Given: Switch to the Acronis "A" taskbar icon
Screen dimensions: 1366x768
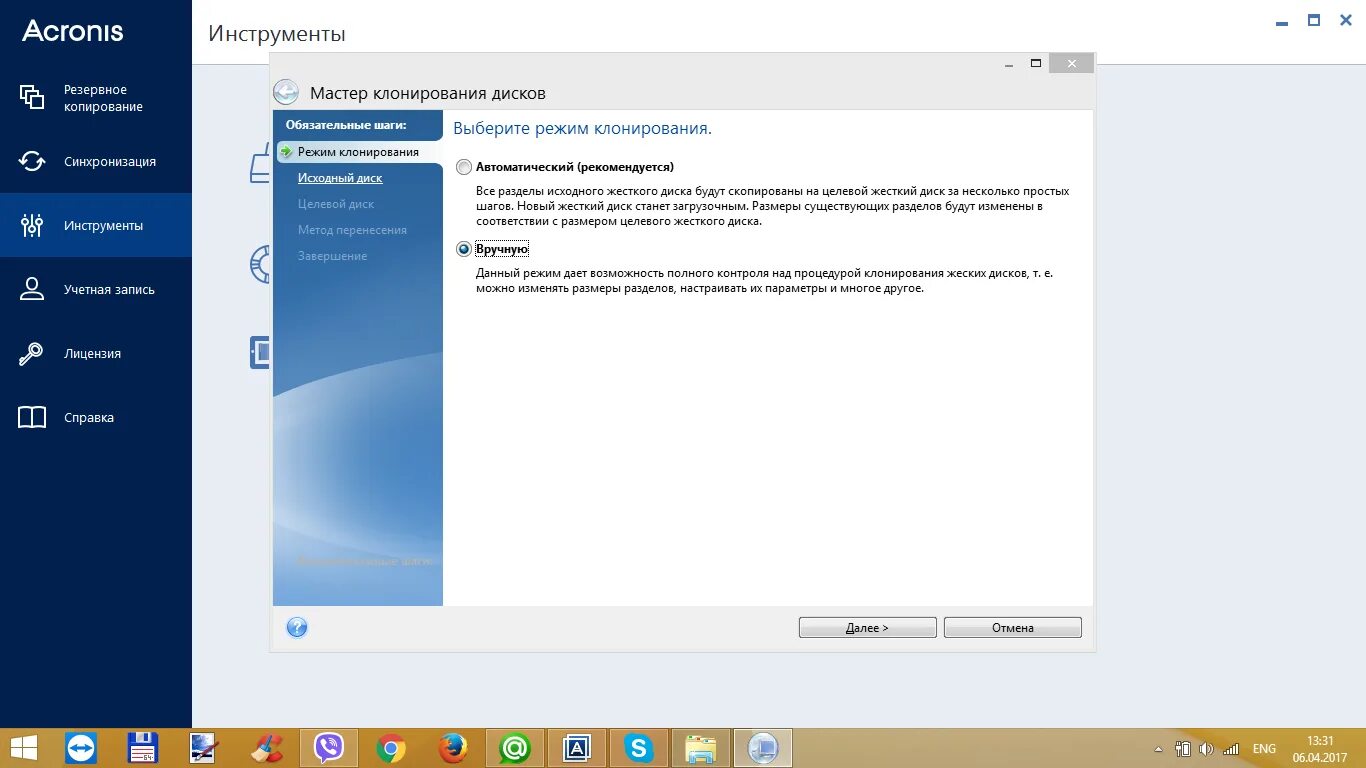Looking at the screenshot, I should tap(577, 748).
